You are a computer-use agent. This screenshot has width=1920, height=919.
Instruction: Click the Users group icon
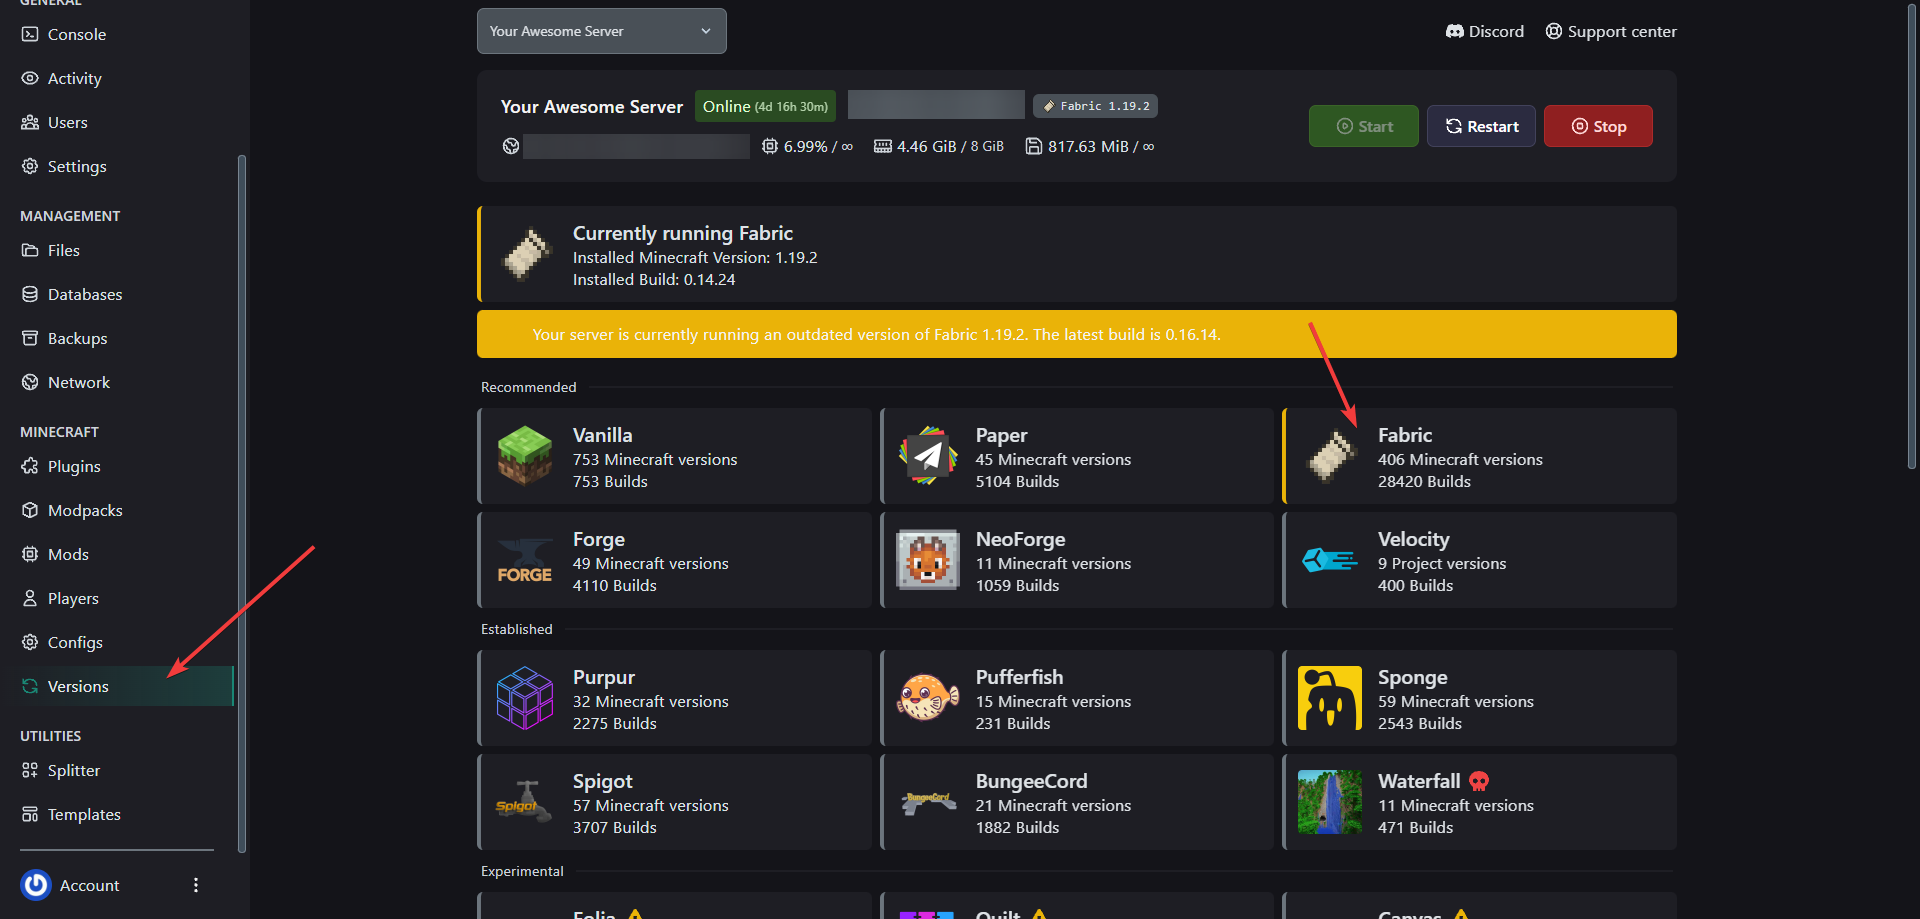coord(30,122)
